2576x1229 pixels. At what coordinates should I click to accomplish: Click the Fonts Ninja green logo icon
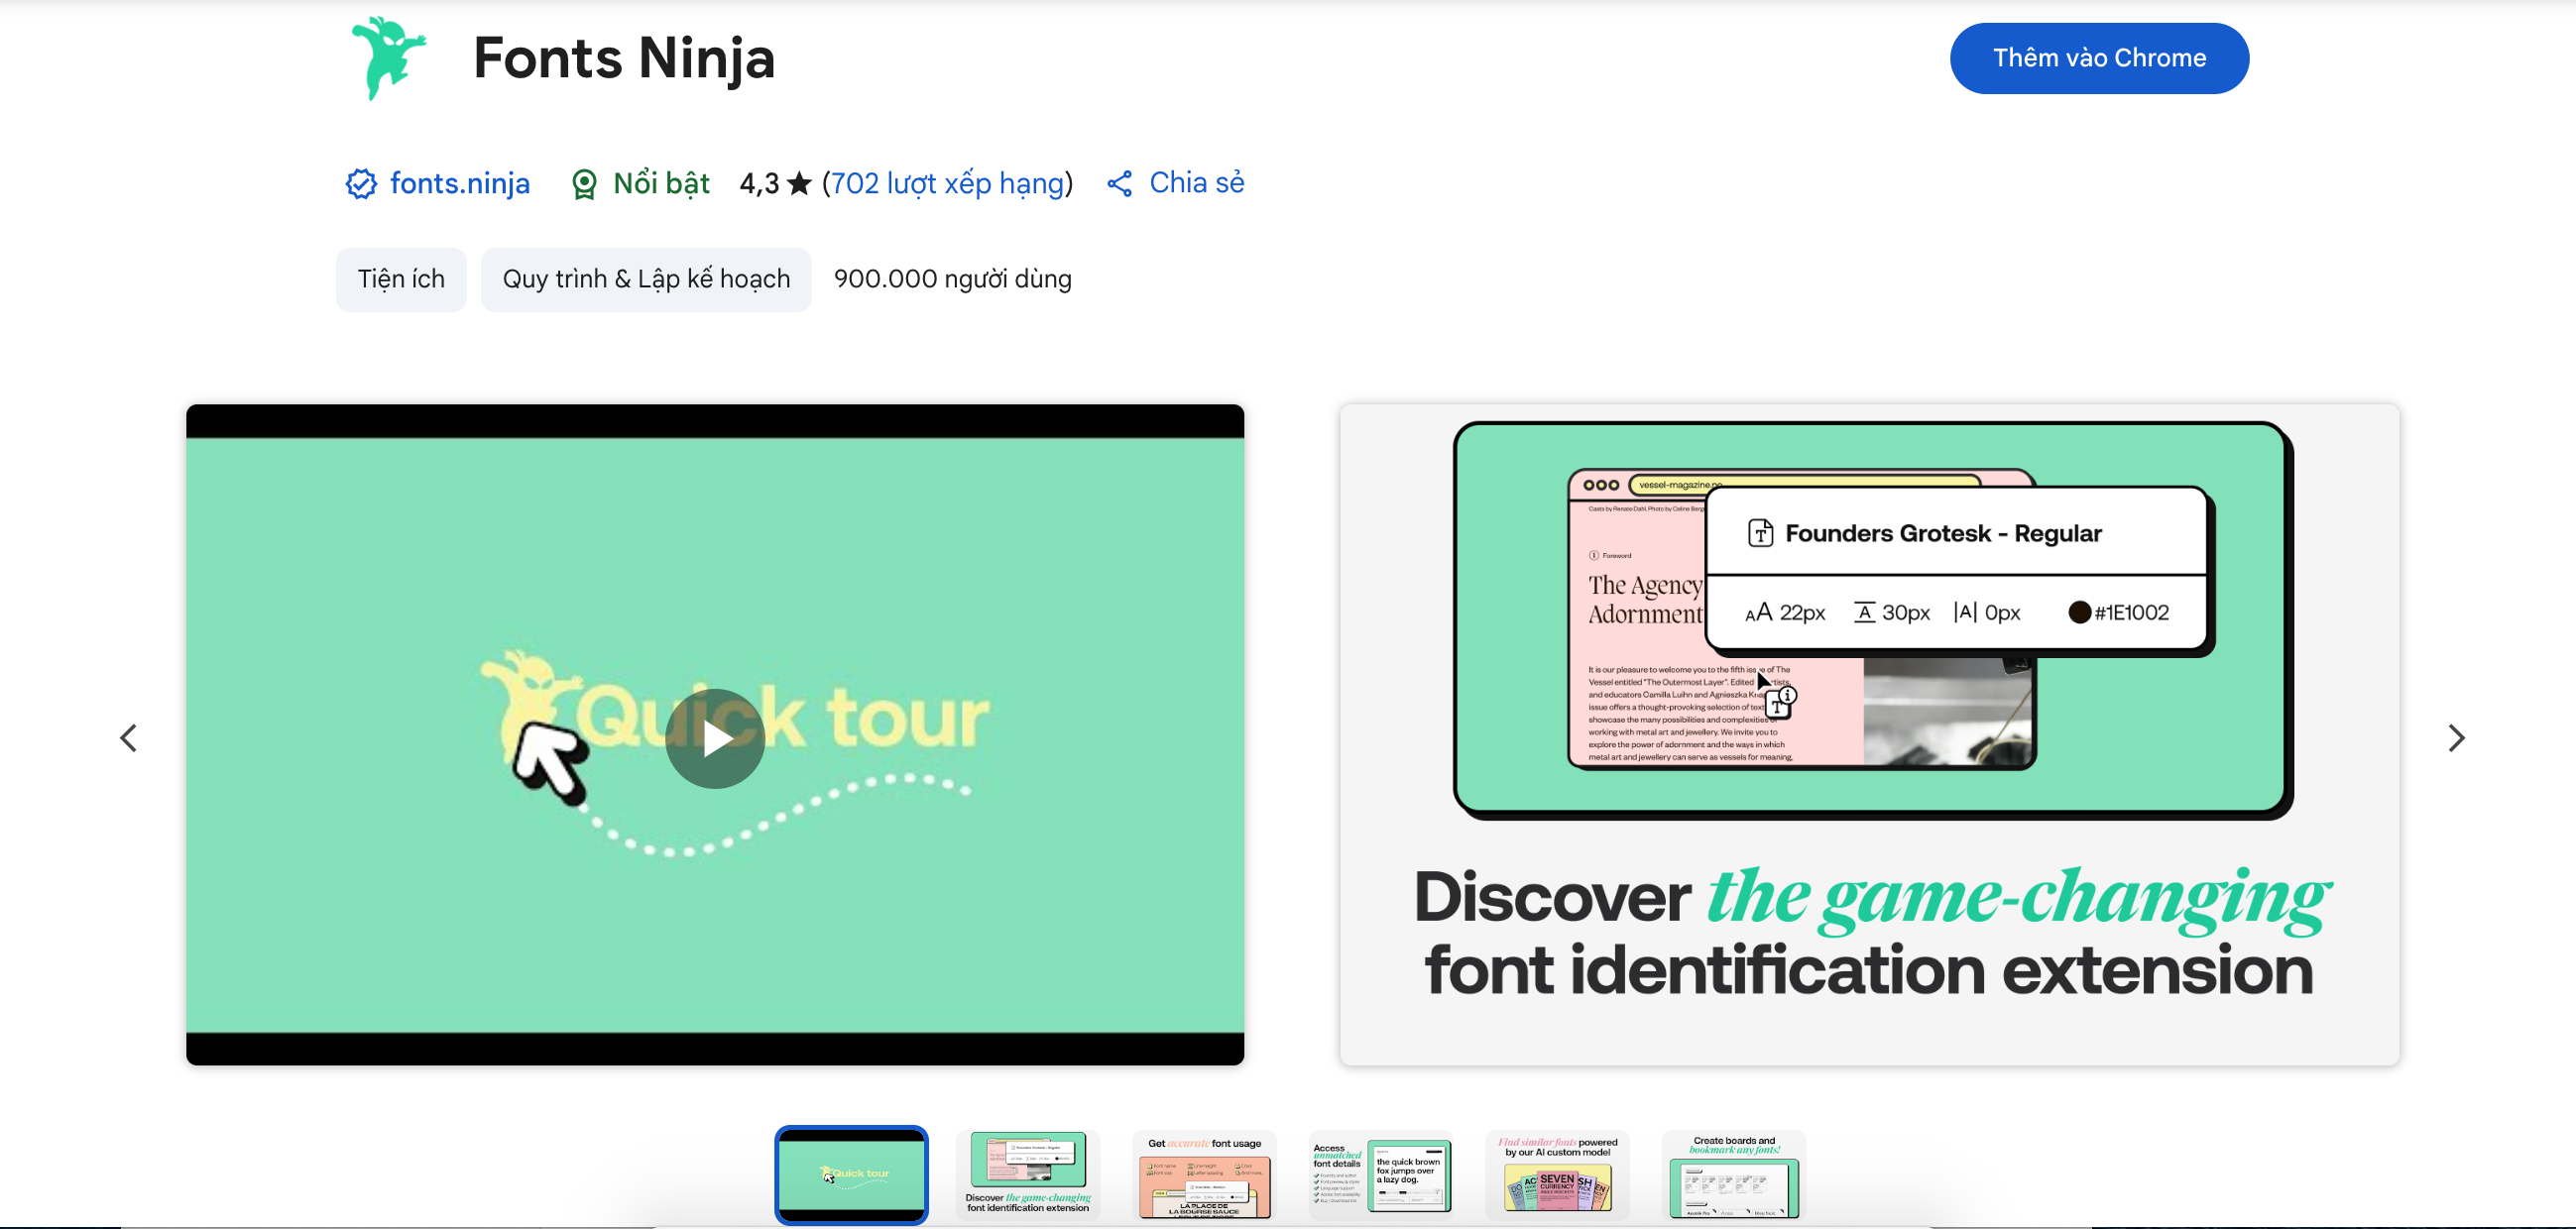[x=388, y=57]
